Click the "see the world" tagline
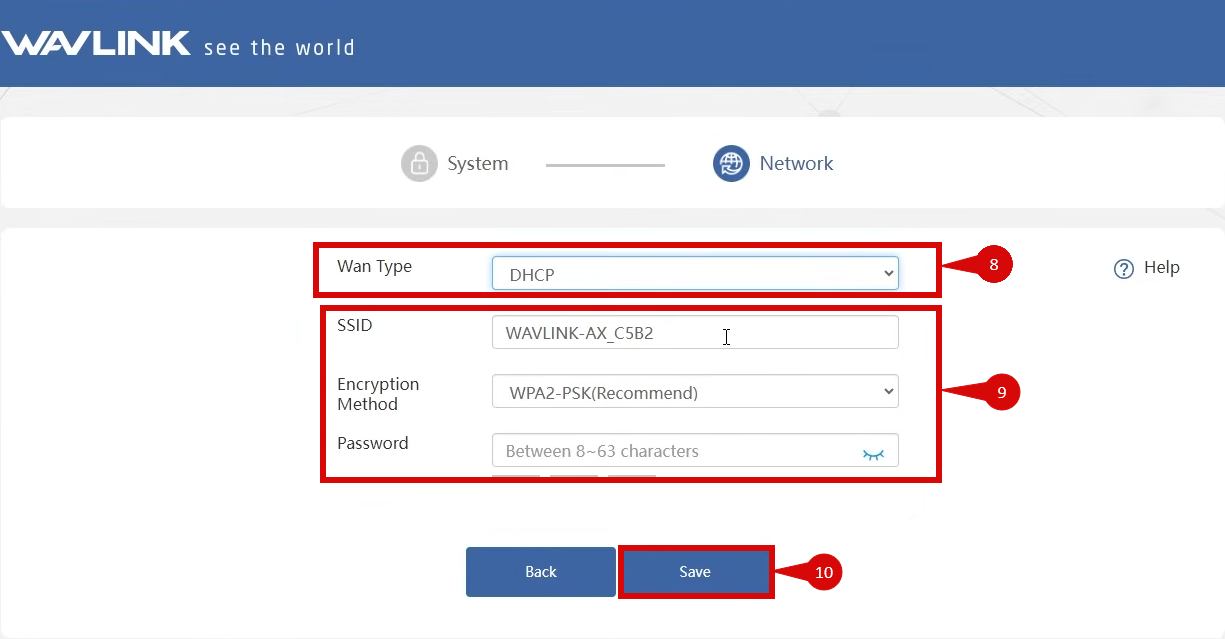Viewport: 1225px width, 639px height. point(279,47)
